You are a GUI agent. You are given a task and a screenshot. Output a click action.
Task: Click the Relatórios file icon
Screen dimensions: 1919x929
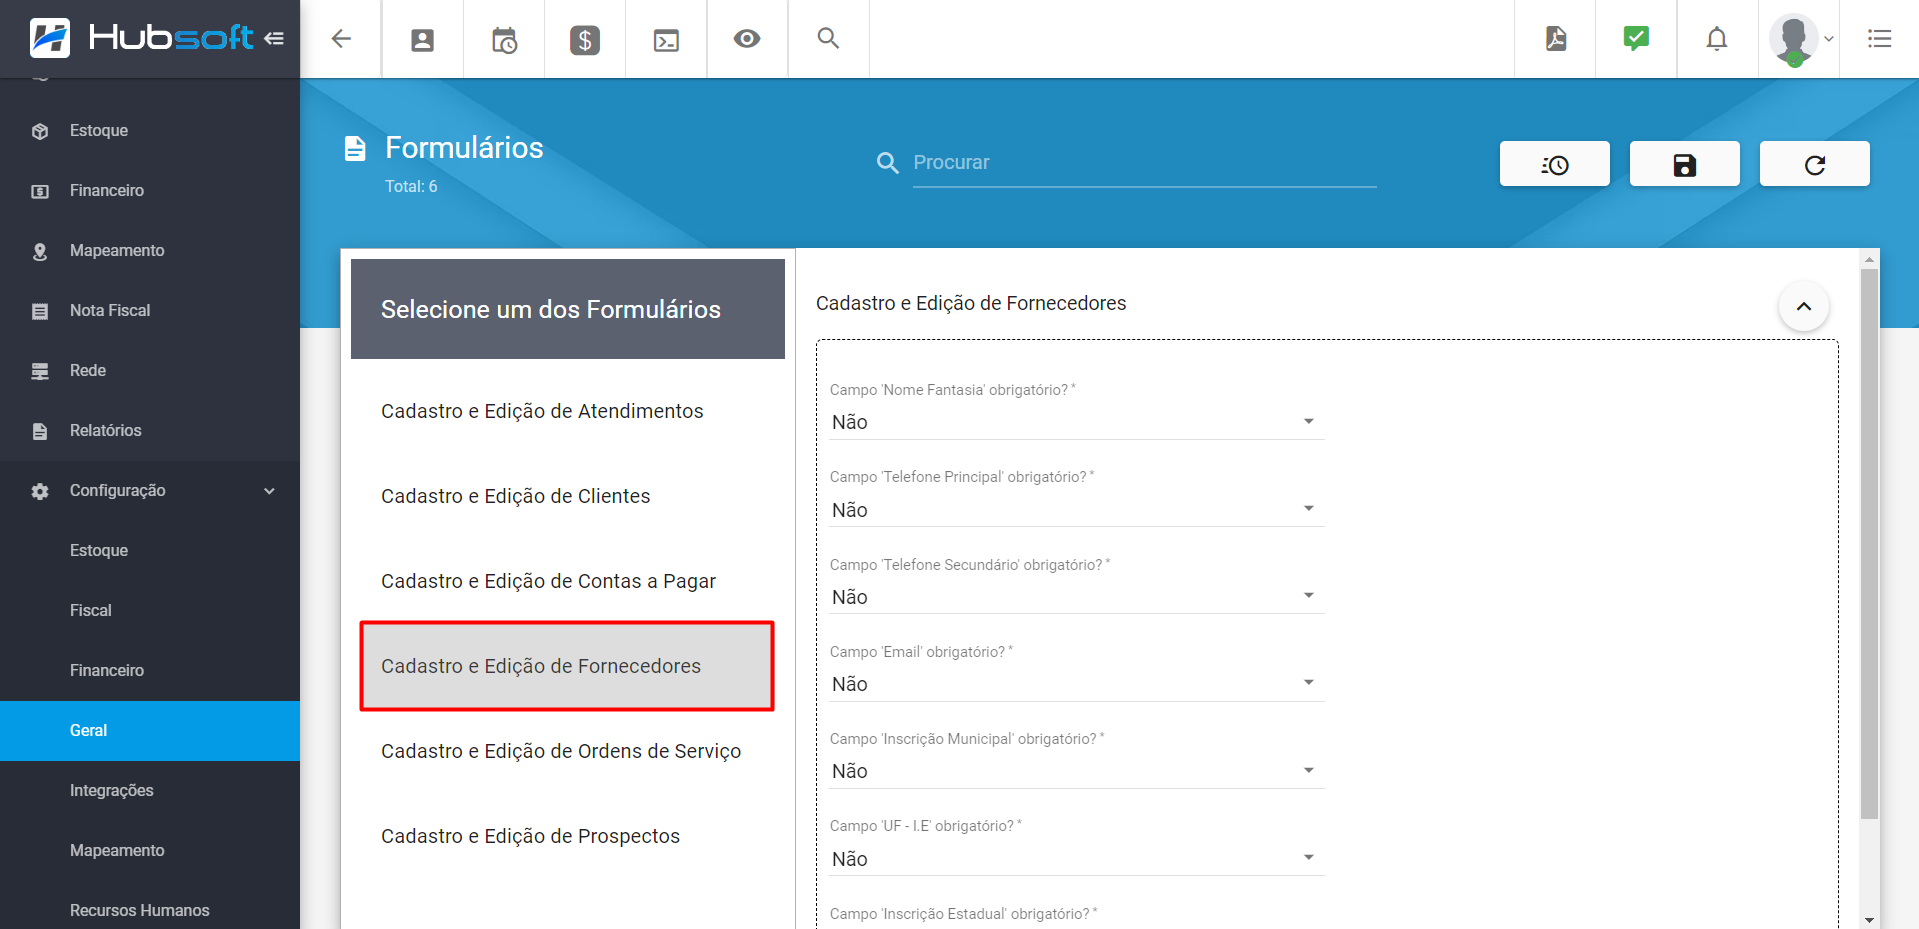(x=40, y=431)
